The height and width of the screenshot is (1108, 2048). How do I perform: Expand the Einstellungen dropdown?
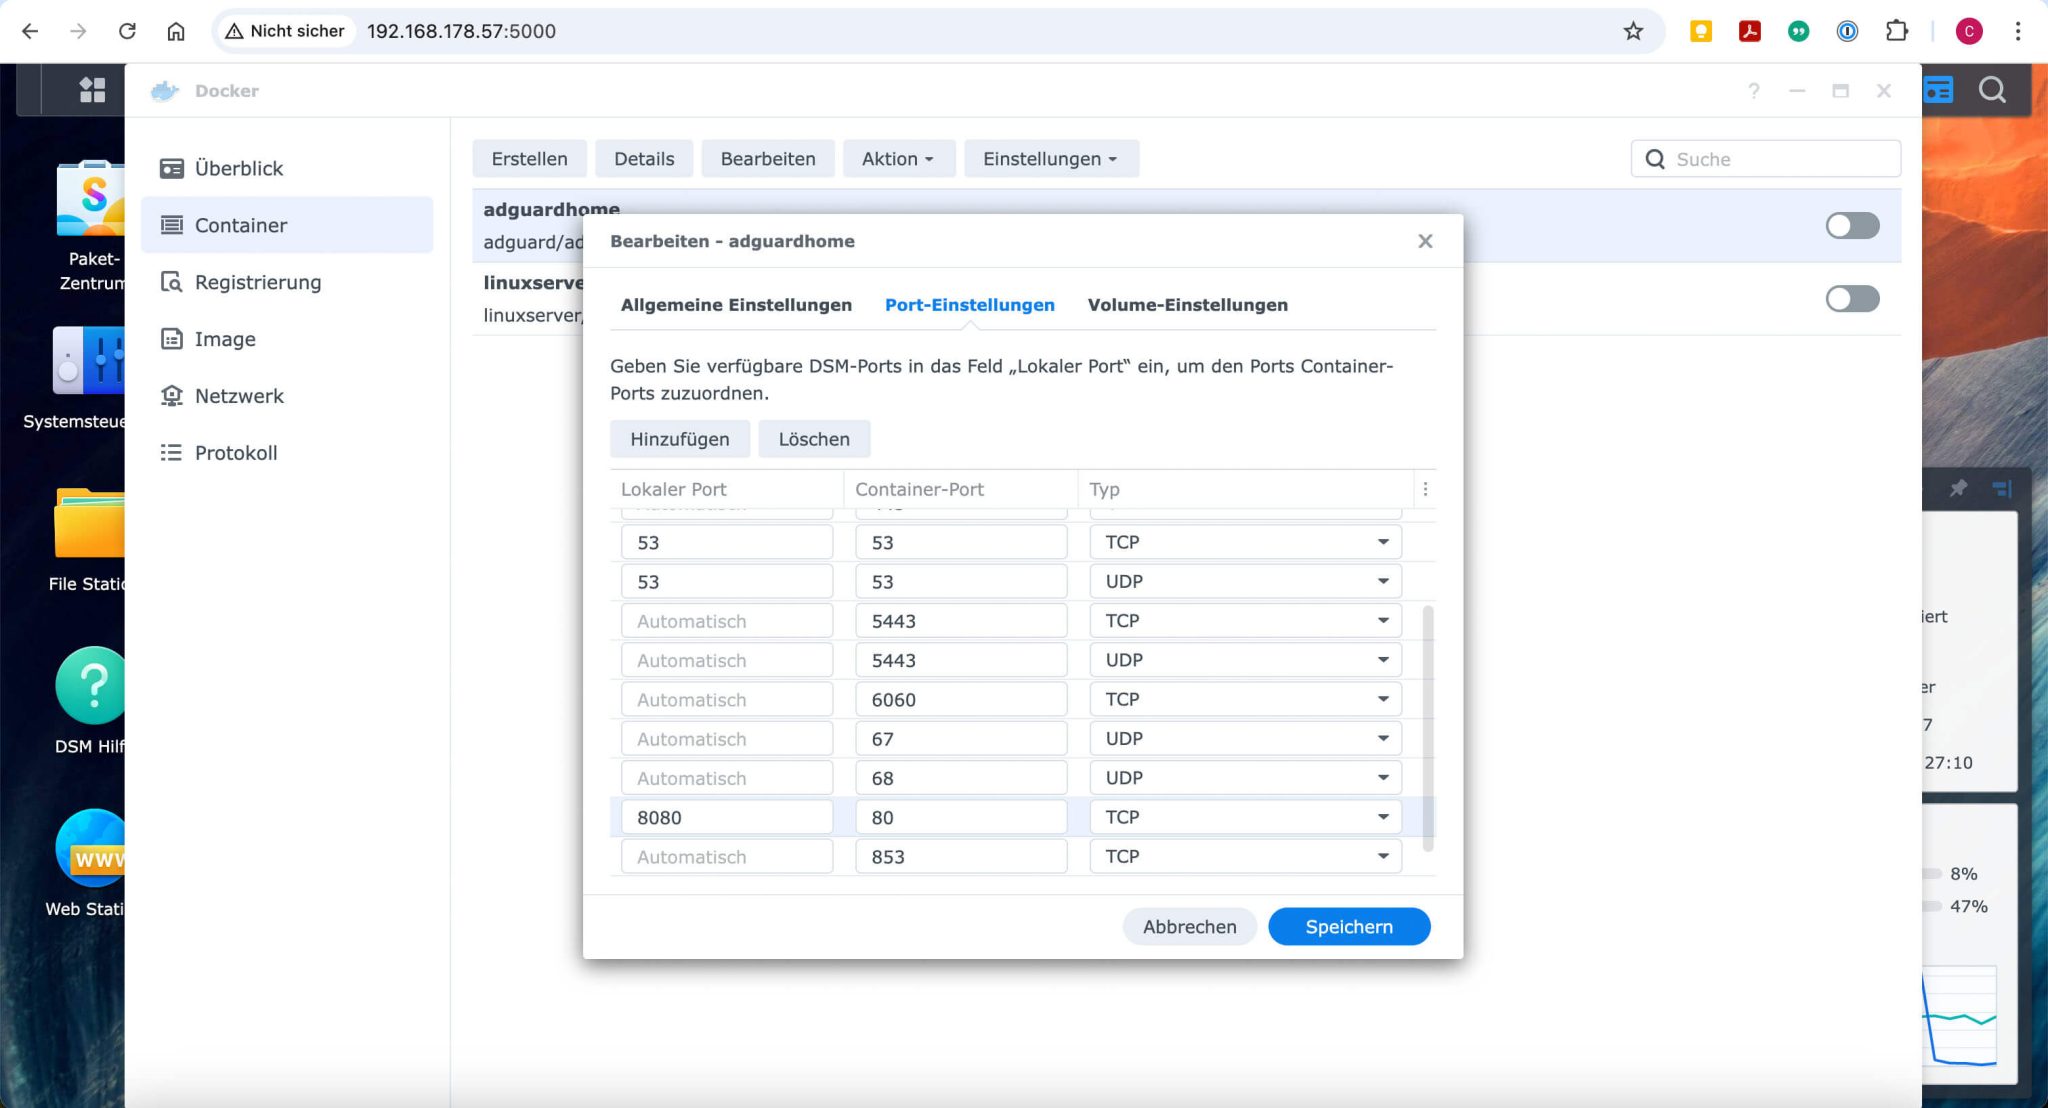click(x=1050, y=158)
